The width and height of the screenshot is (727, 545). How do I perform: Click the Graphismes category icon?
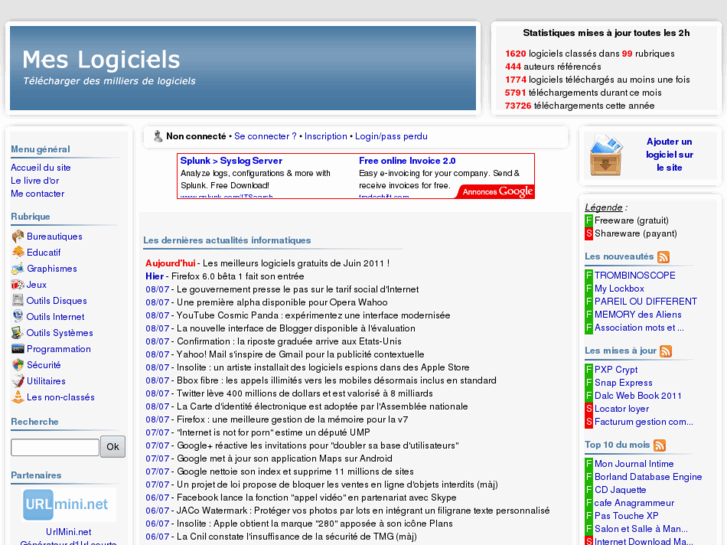click(18, 269)
